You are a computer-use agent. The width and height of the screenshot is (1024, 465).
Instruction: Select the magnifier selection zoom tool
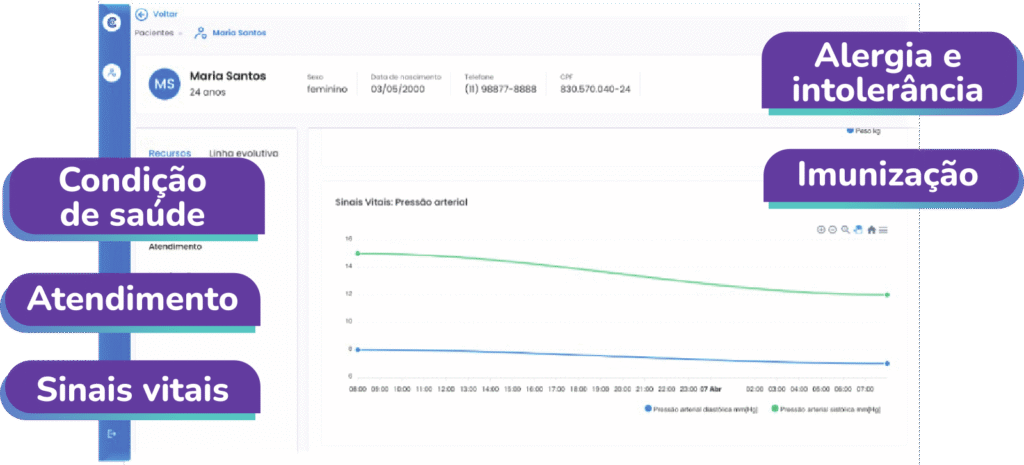[x=846, y=230]
